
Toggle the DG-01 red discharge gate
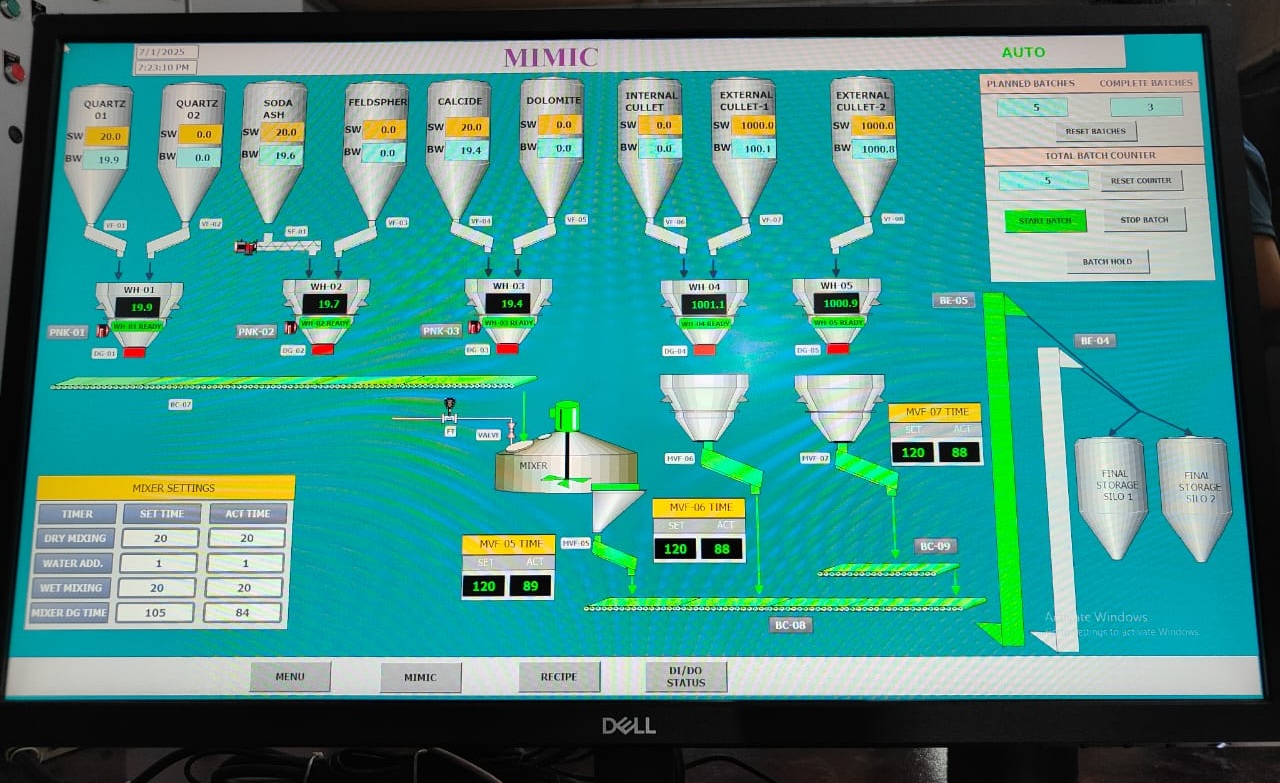pyautogui.click(x=134, y=352)
